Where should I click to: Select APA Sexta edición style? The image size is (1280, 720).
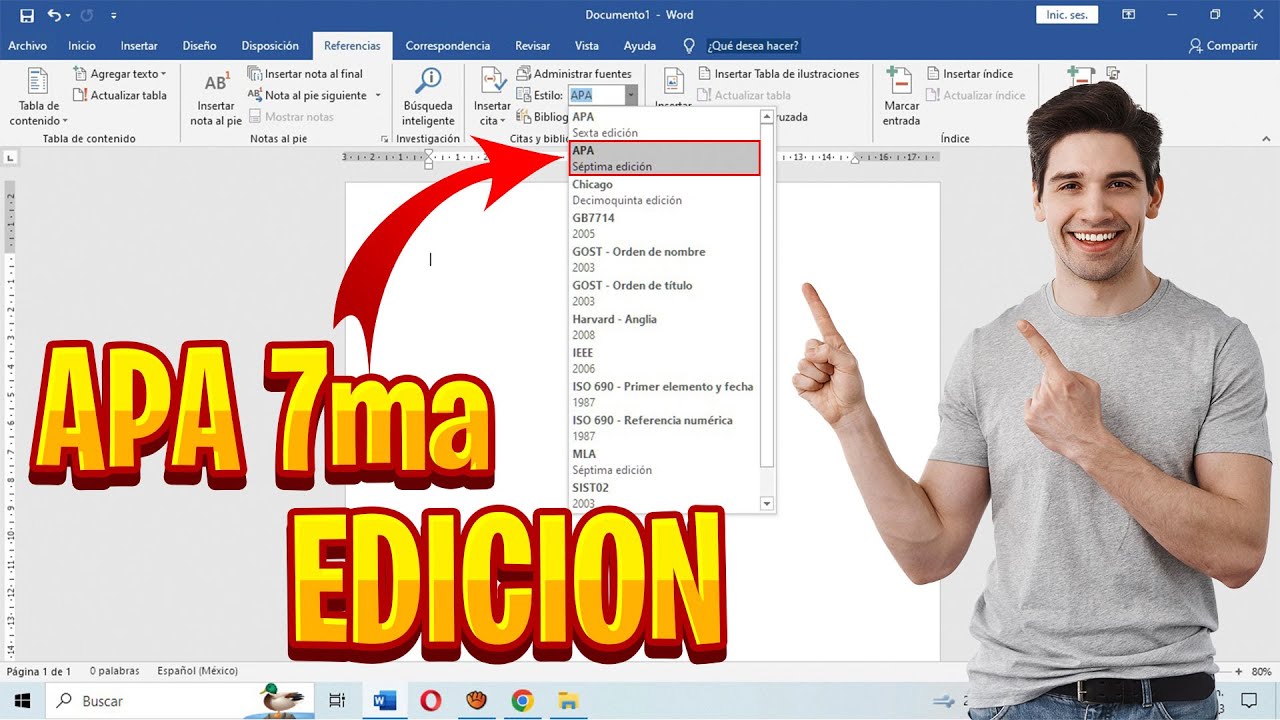point(664,125)
